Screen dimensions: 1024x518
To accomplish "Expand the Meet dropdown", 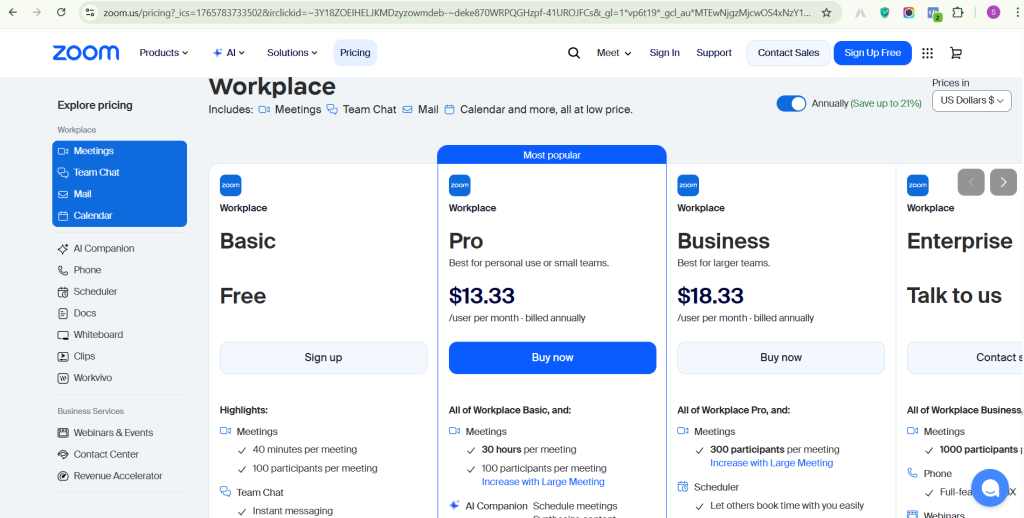I will (614, 53).
